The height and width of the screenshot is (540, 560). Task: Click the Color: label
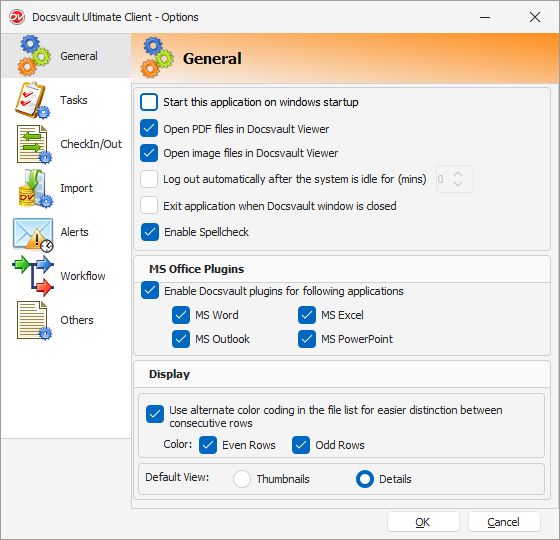pos(178,444)
